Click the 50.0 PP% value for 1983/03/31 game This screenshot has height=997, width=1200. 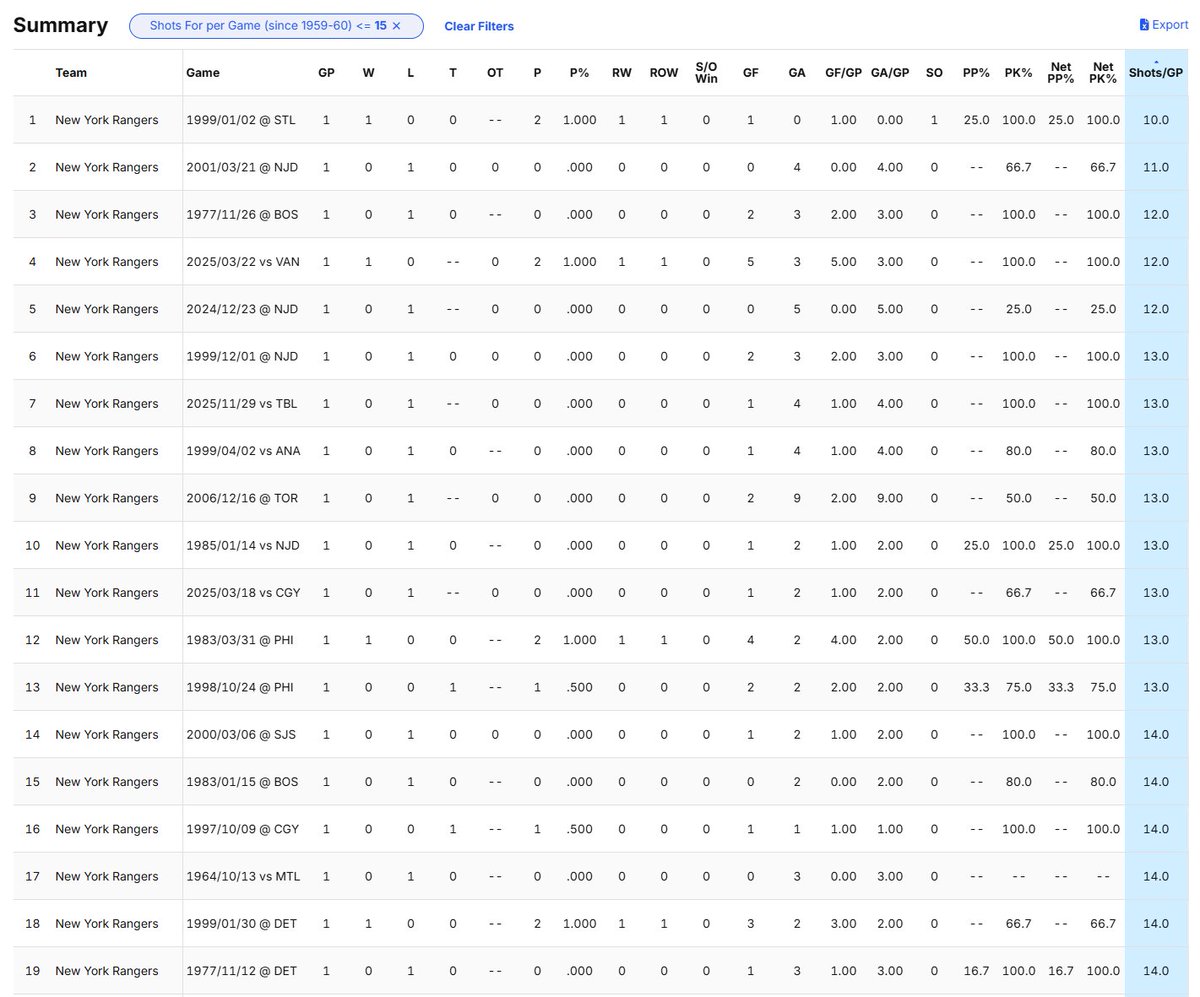(976, 640)
